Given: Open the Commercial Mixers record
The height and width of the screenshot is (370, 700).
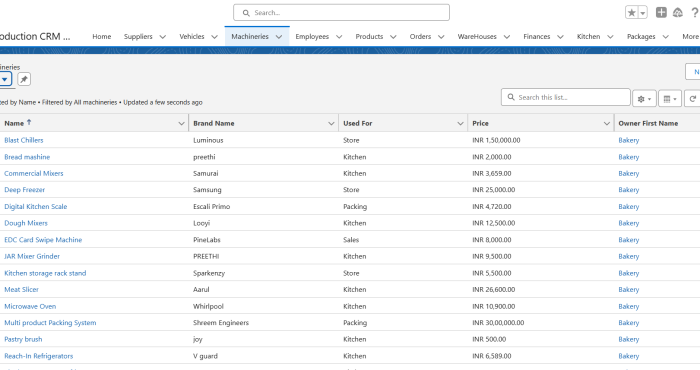Looking at the screenshot, I should point(34,173).
